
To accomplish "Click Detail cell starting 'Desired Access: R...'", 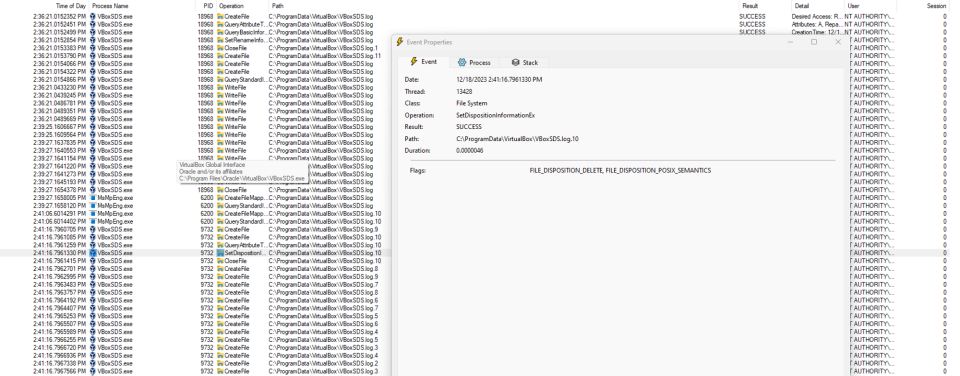I will tap(818, 17).
